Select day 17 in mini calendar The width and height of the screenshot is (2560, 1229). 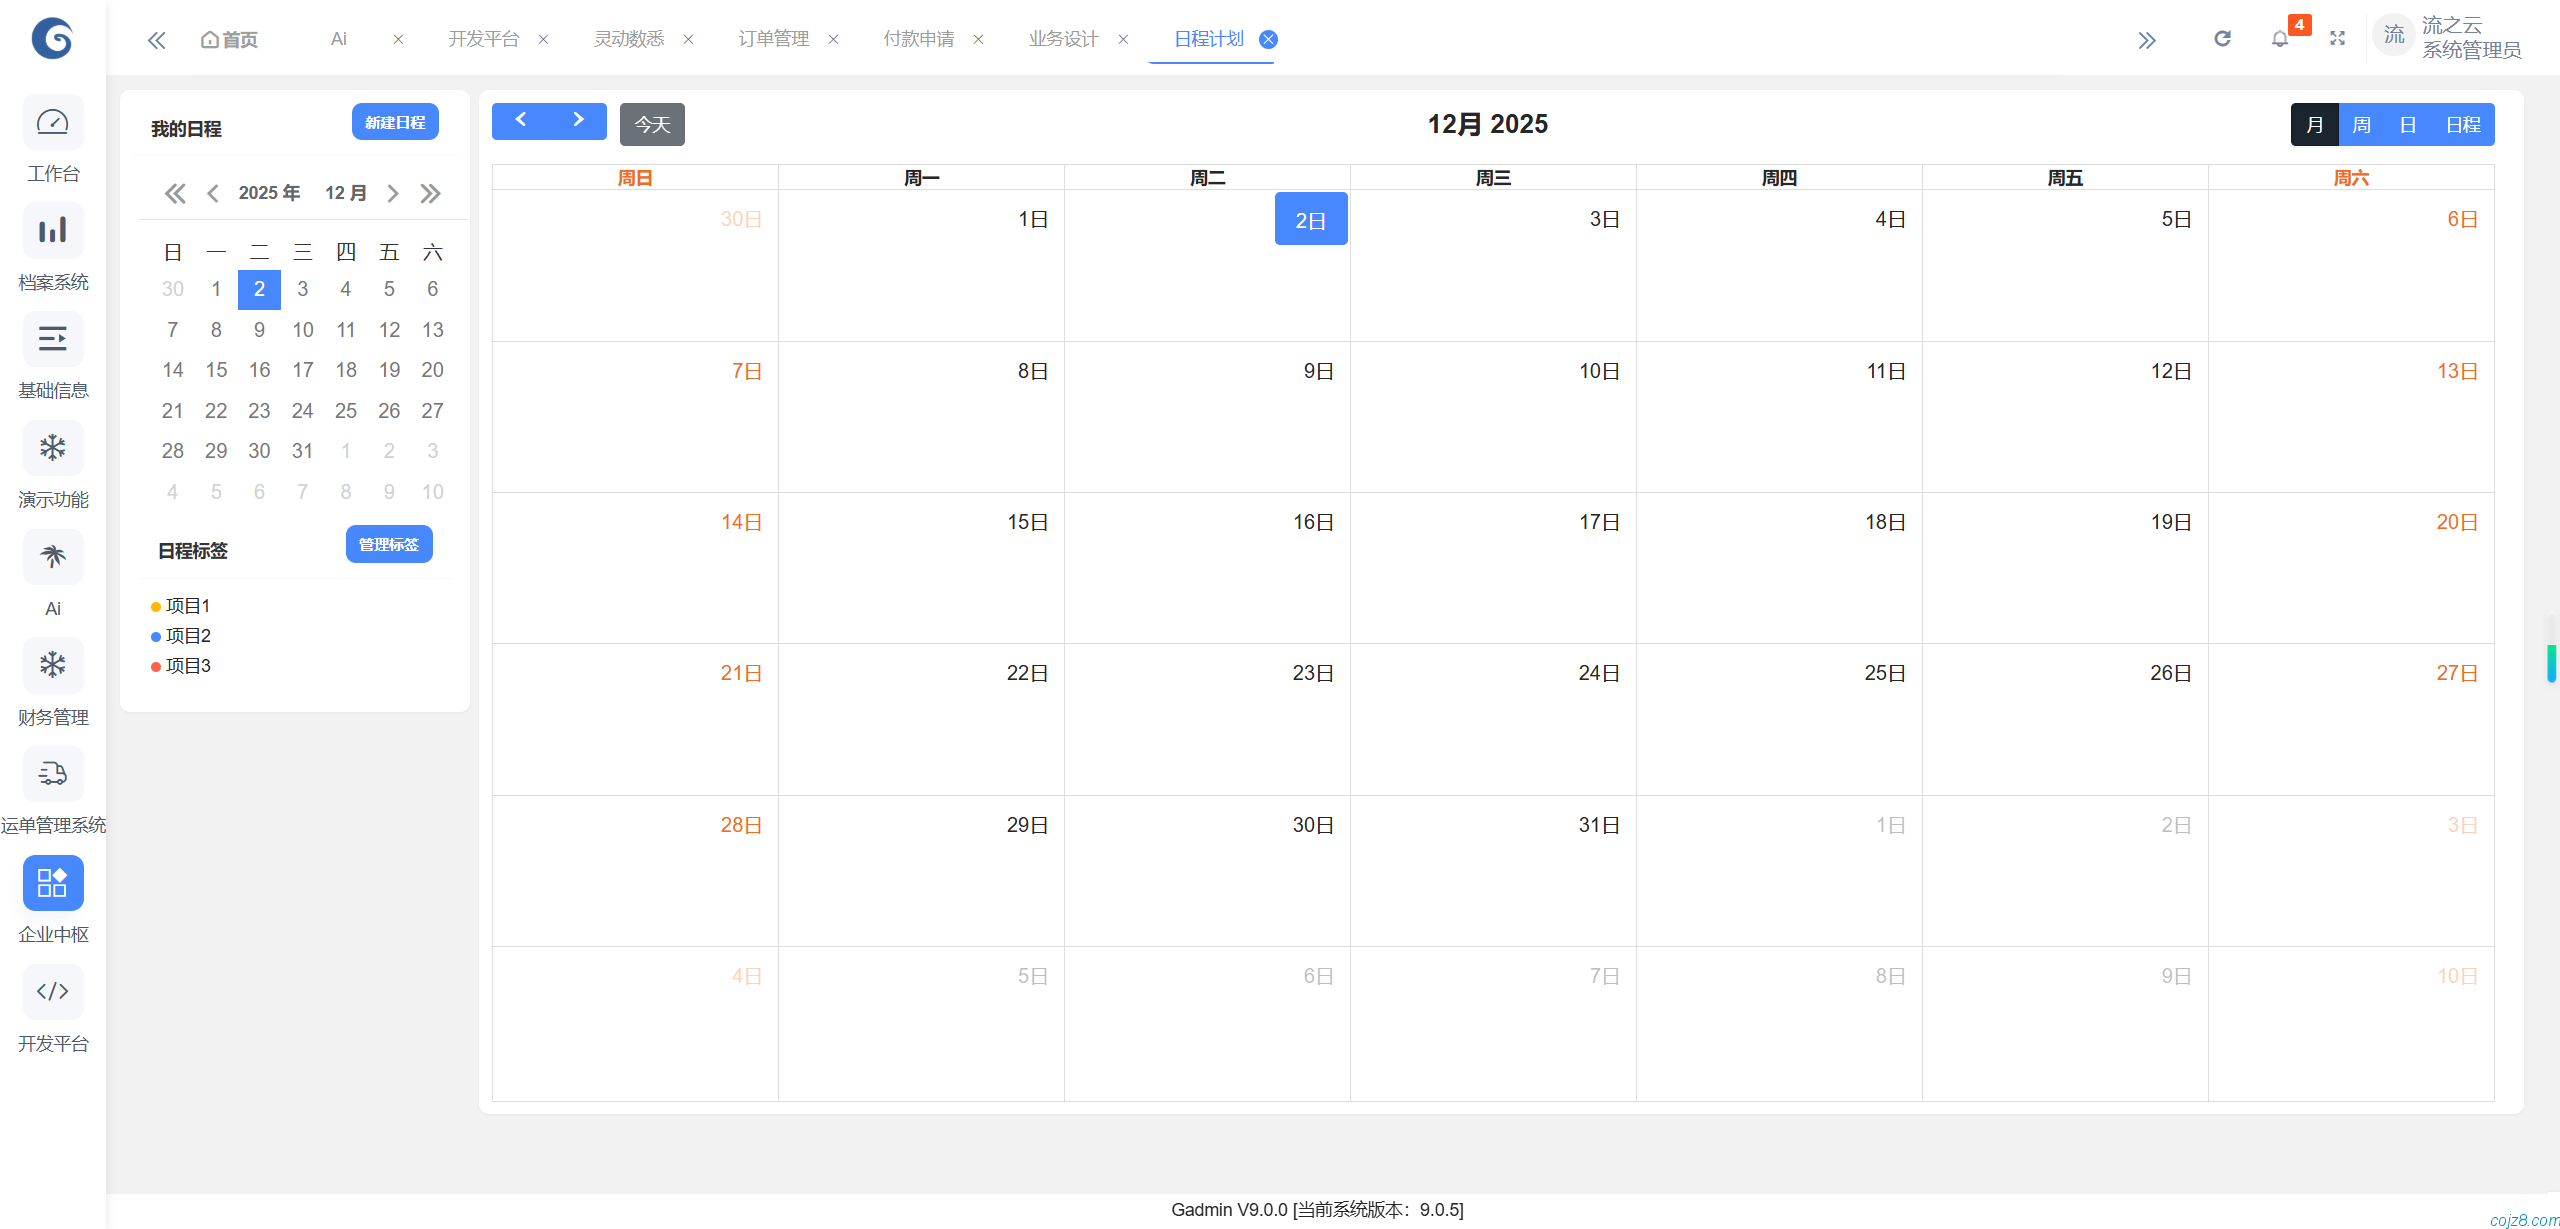tap(302, 370)
